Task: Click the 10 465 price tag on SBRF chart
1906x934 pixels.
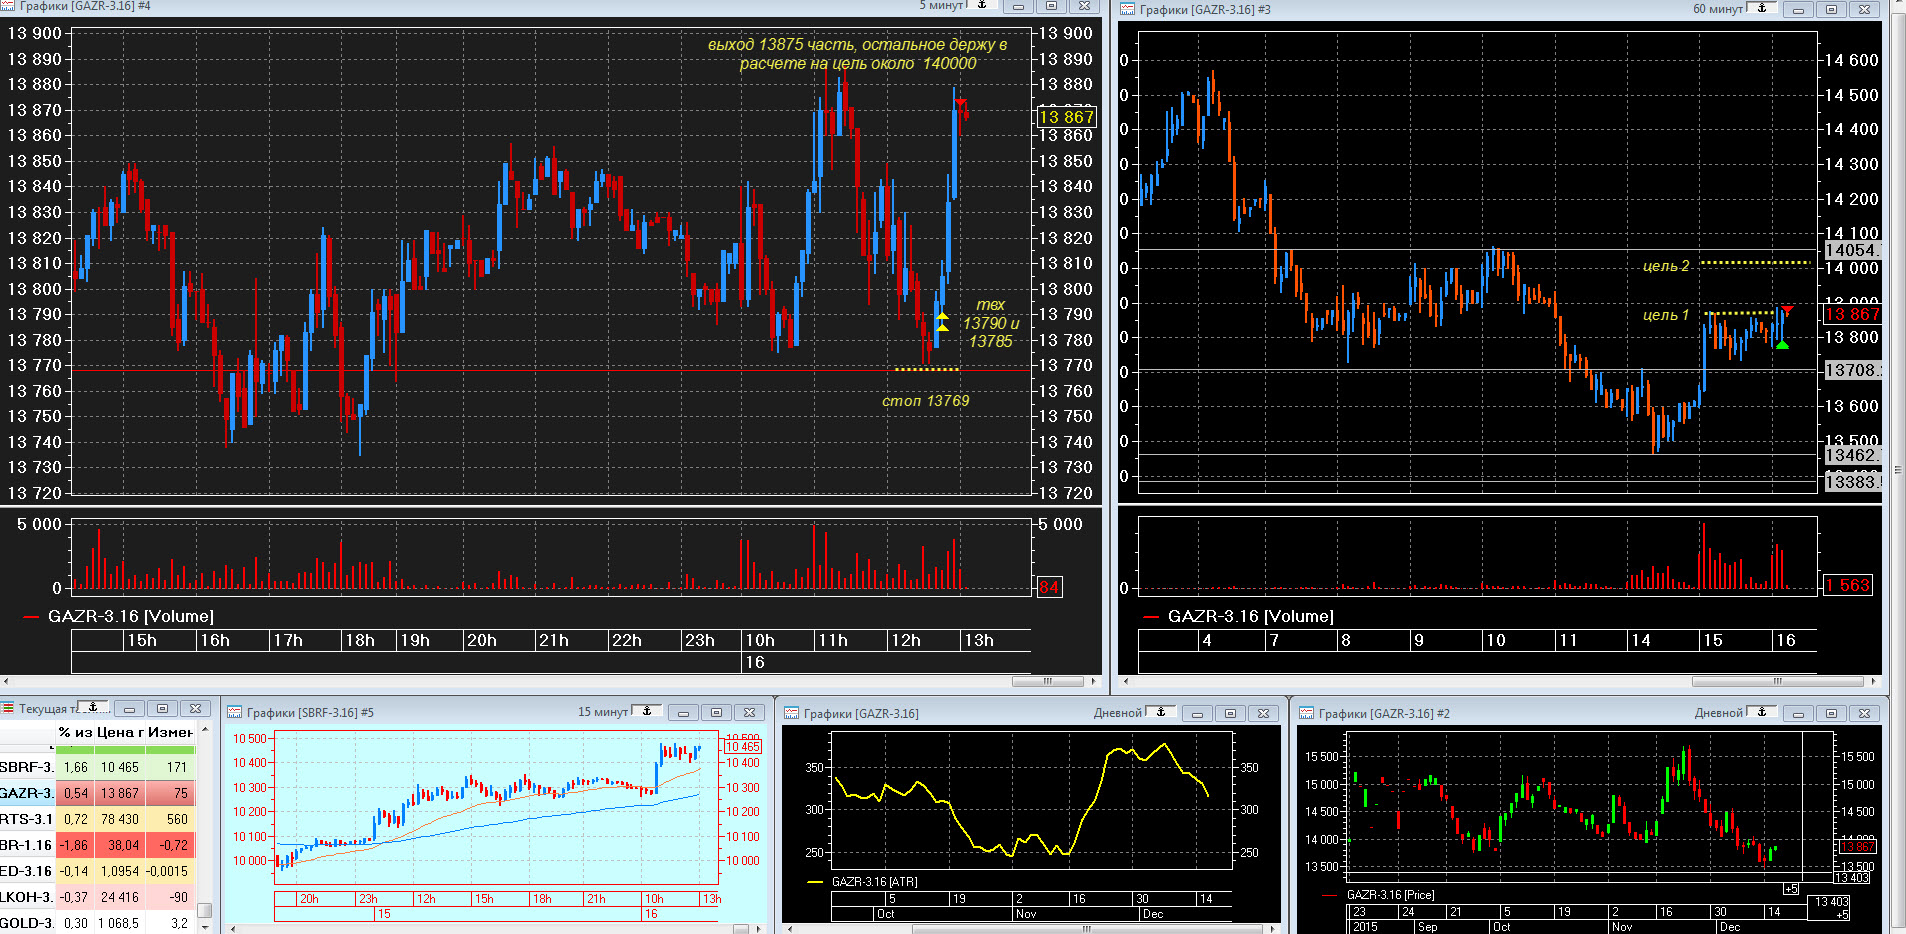Action: click(743, 747)
